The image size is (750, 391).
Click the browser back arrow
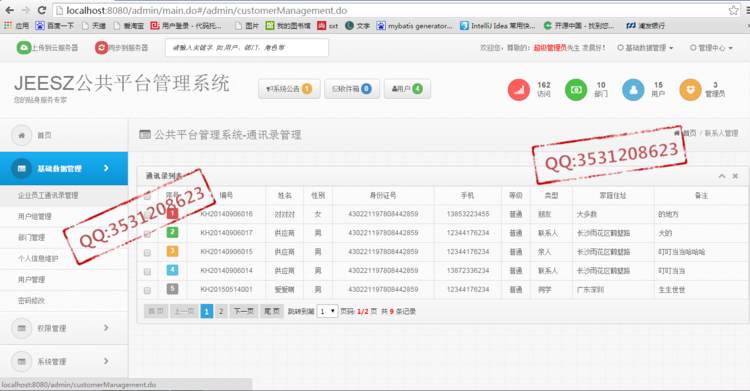pyautogui.click(x=10, y=10)
